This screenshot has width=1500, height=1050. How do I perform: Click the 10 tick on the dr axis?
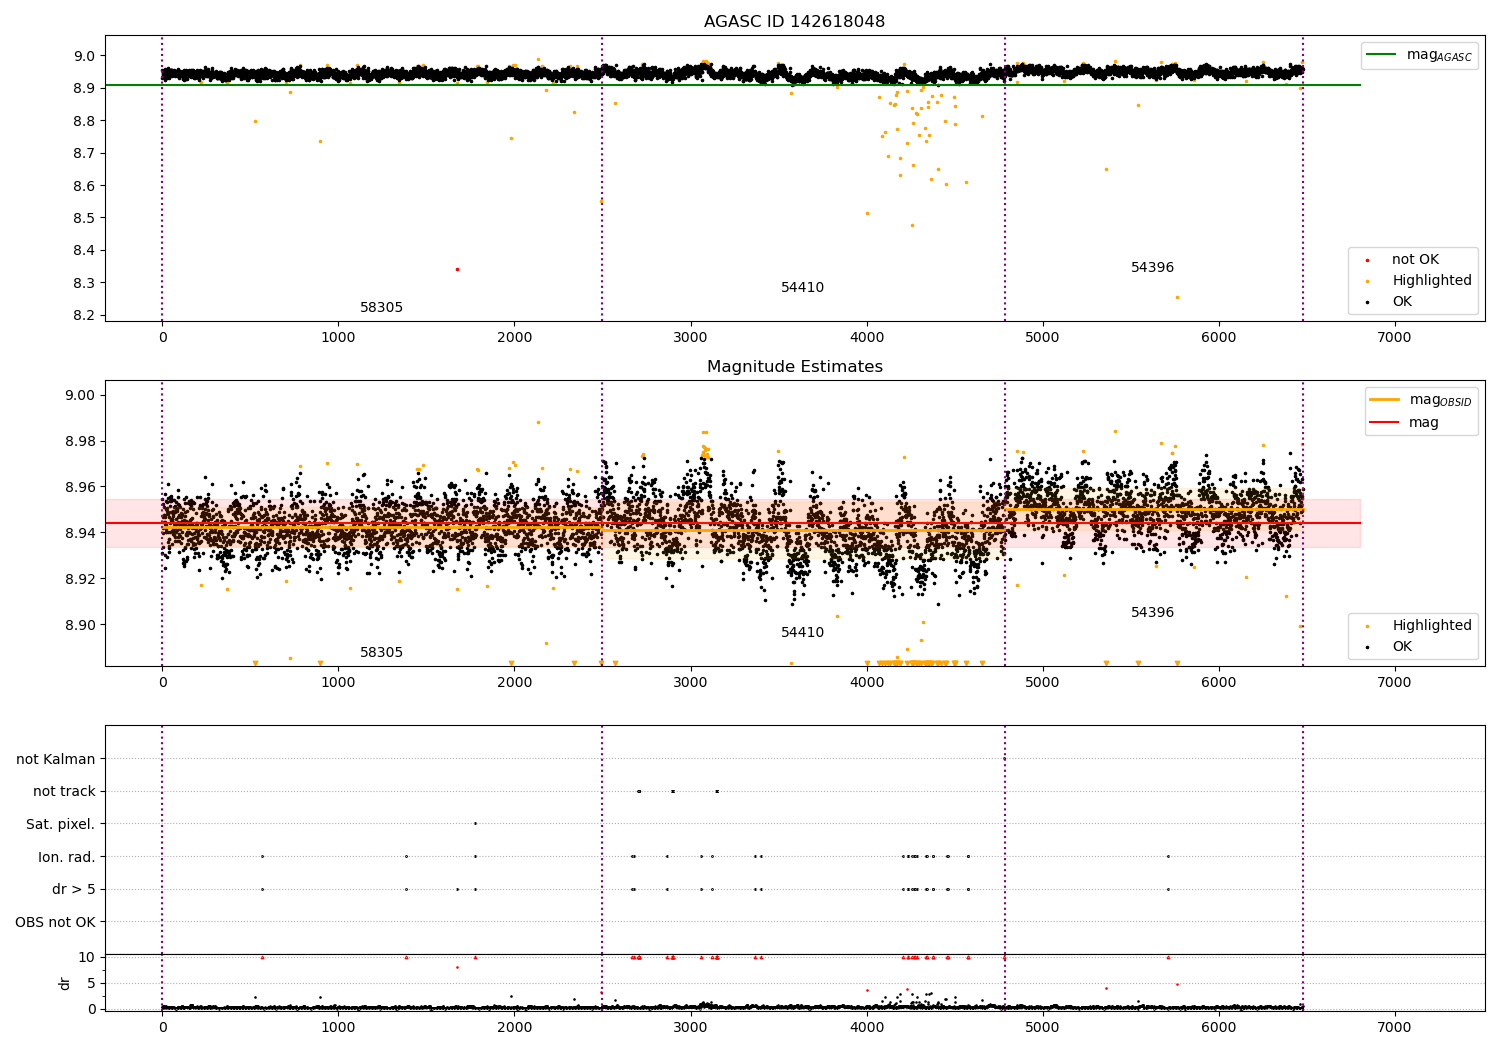[x=87, y=957]
